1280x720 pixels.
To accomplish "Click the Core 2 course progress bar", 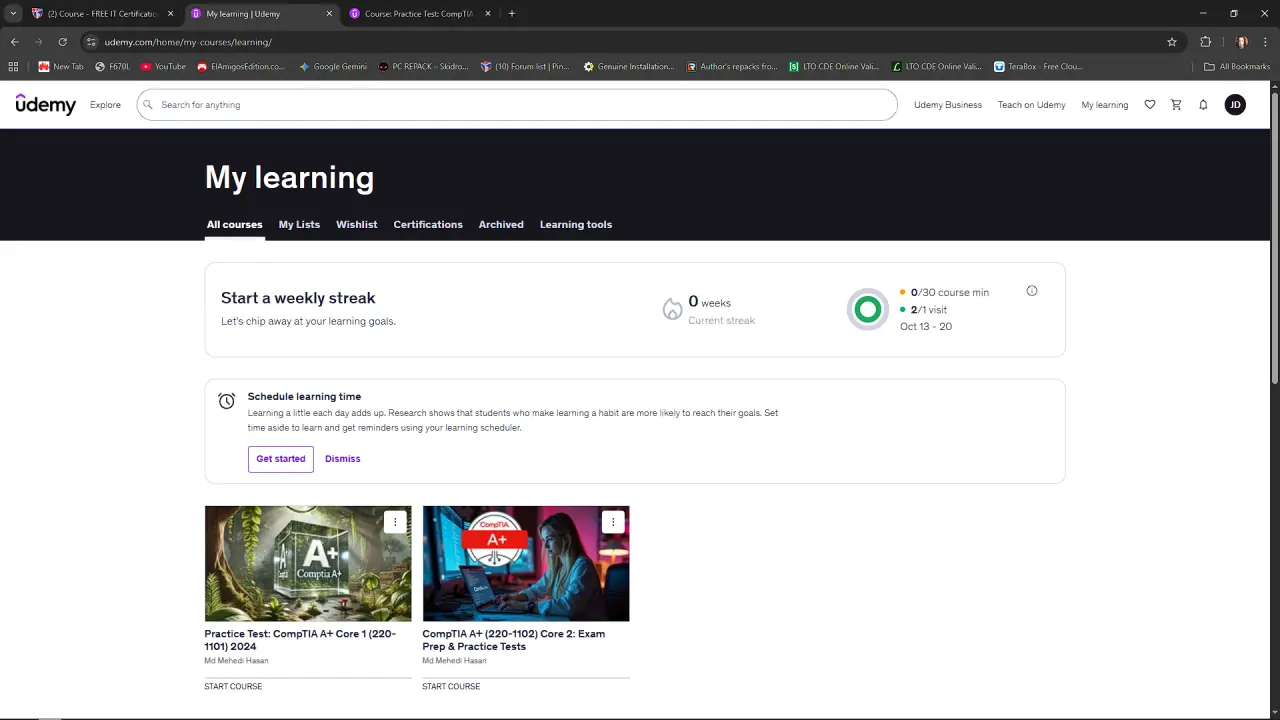I will 526,677.
